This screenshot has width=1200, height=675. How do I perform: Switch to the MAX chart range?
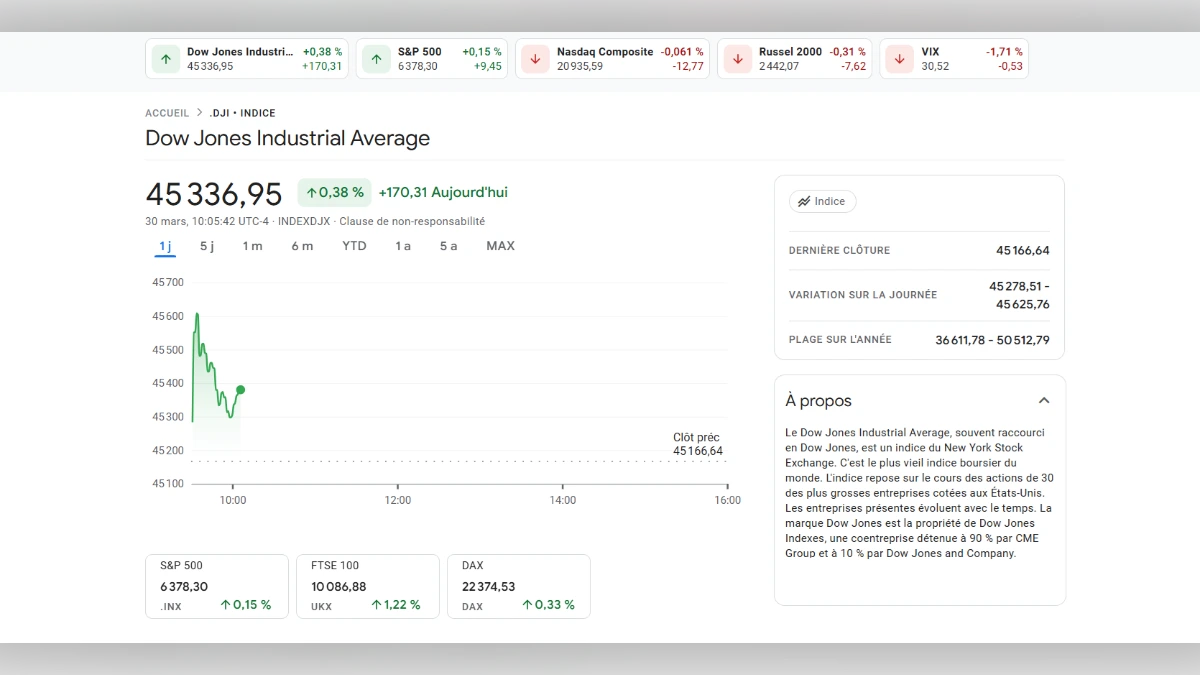[x=500, y=245]
